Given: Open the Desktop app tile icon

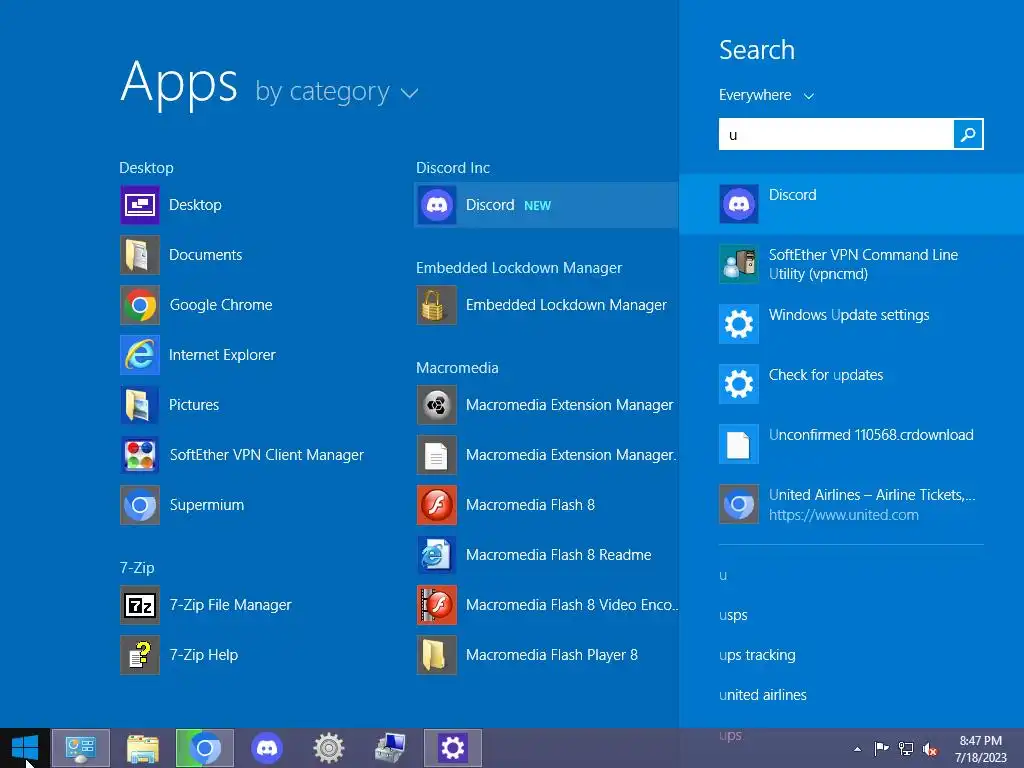Looking at the screenshot, I should [140, 205].
